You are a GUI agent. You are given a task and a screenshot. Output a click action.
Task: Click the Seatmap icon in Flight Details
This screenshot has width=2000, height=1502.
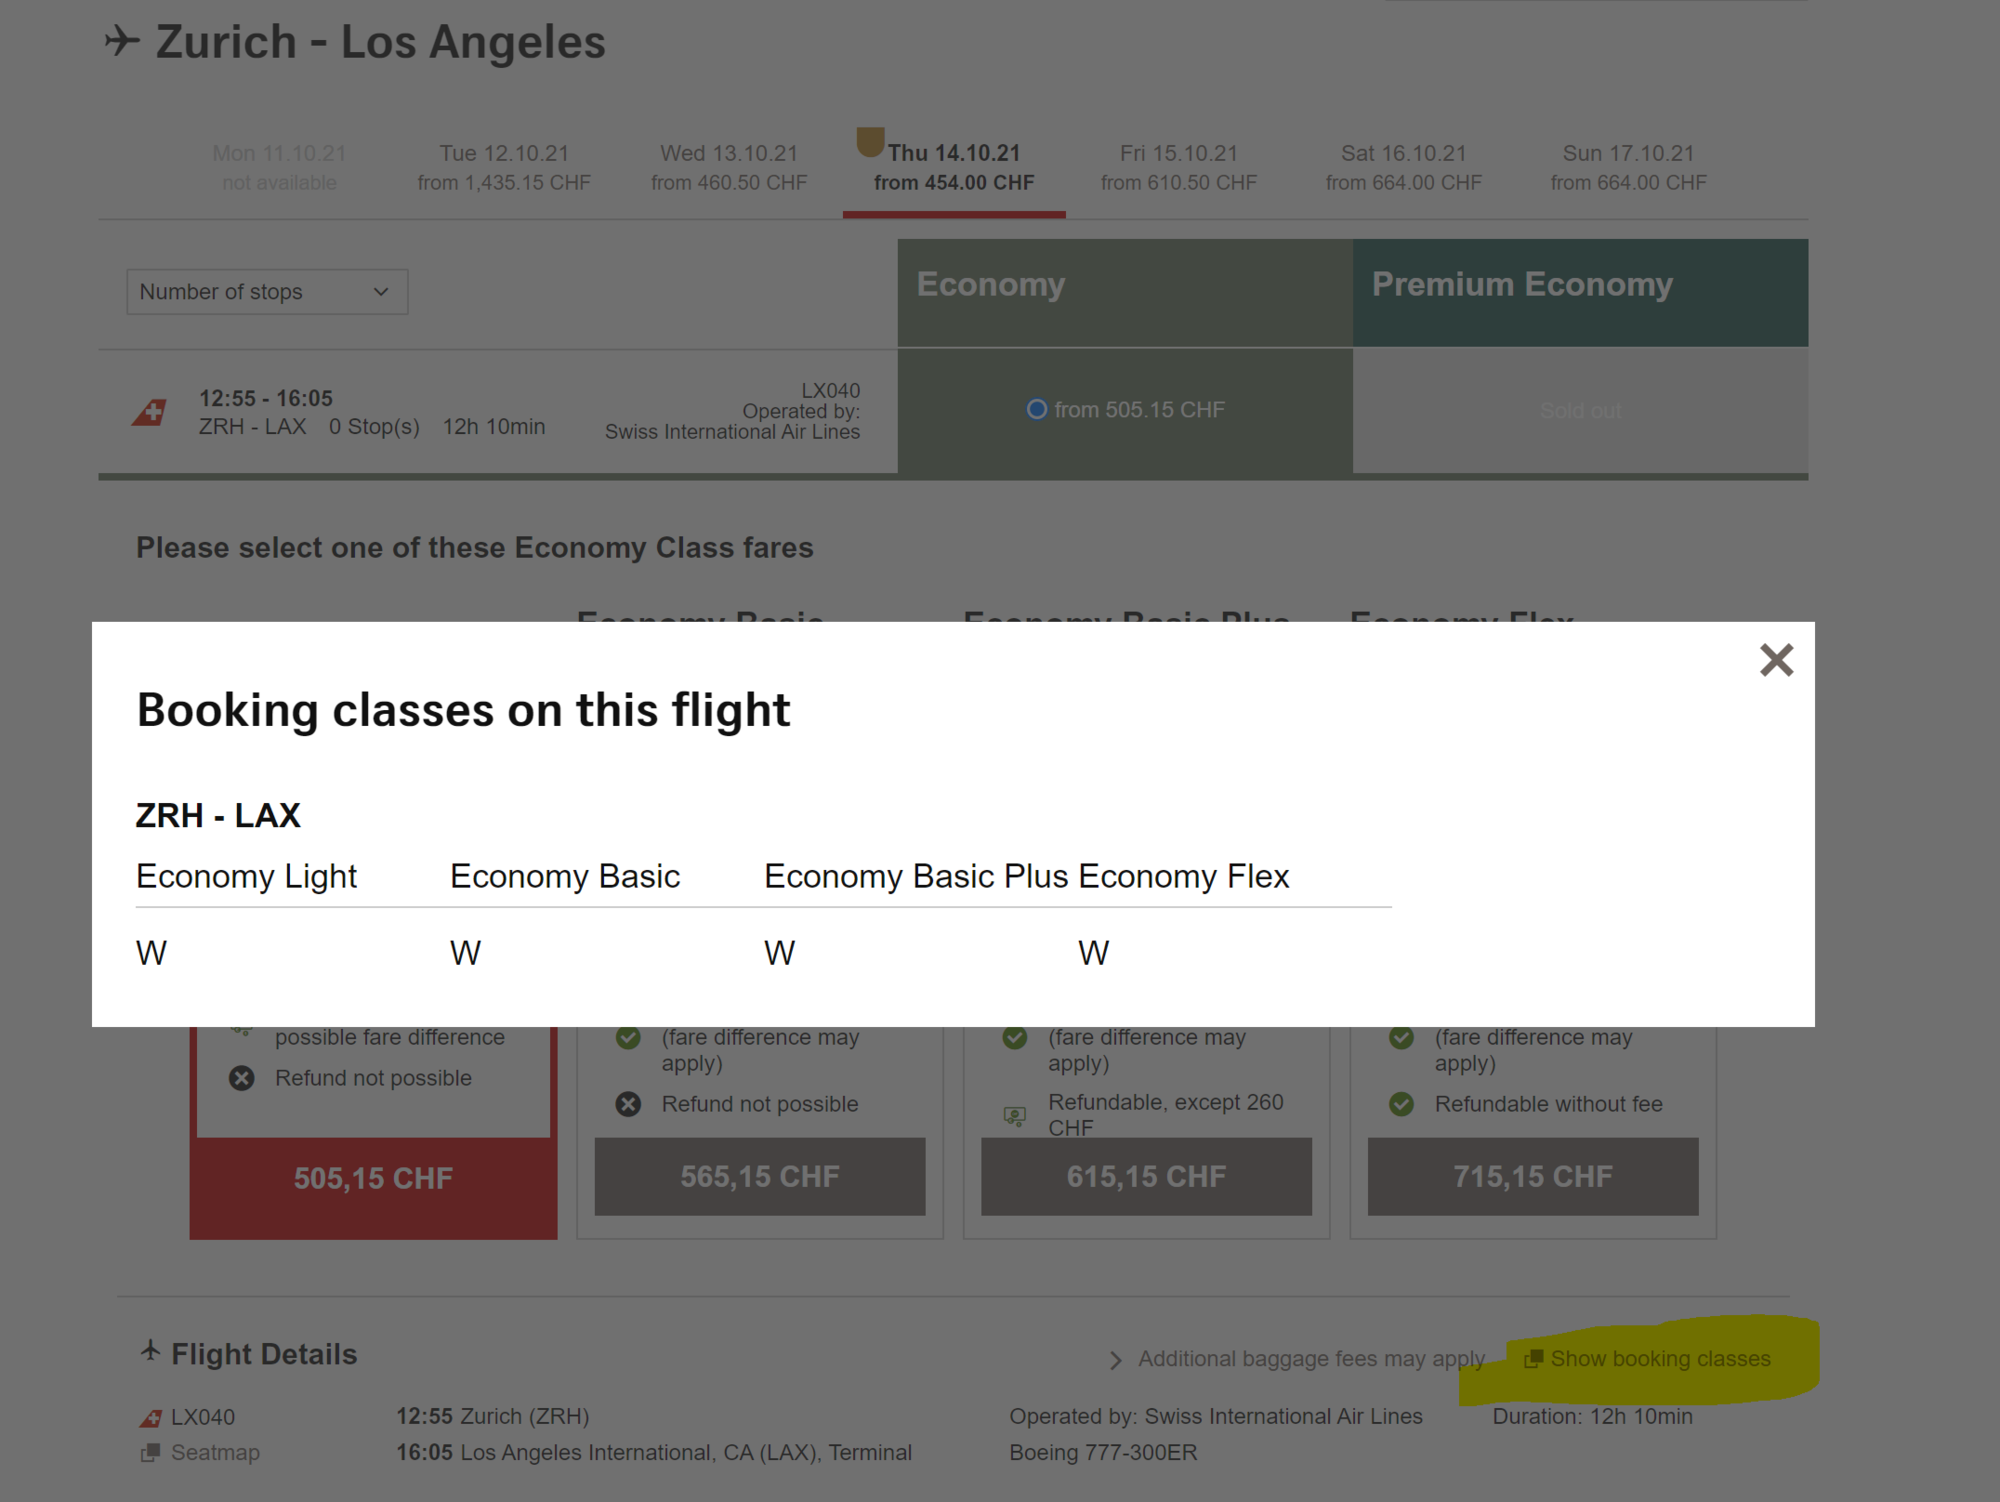150,1453
